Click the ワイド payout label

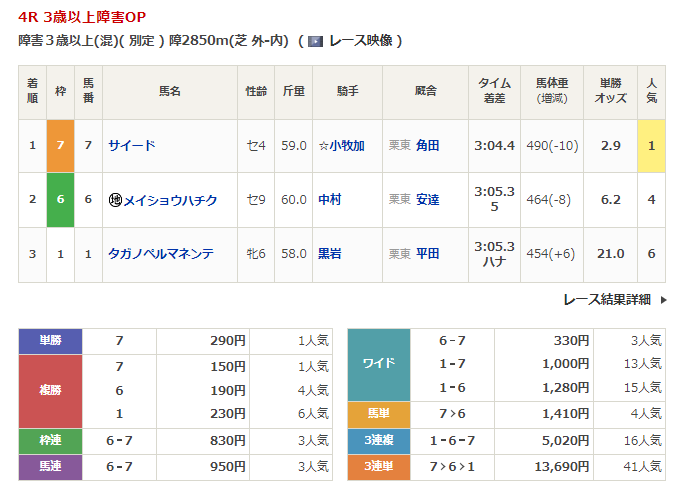[378, 363]
